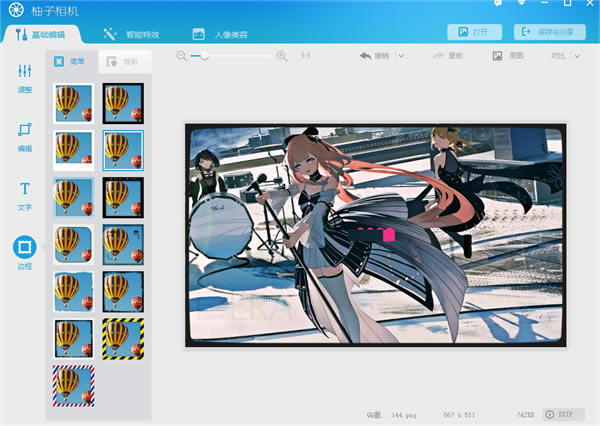
Task: Open the 调整 adjust sliders tool
Action: tap(25, 78)
